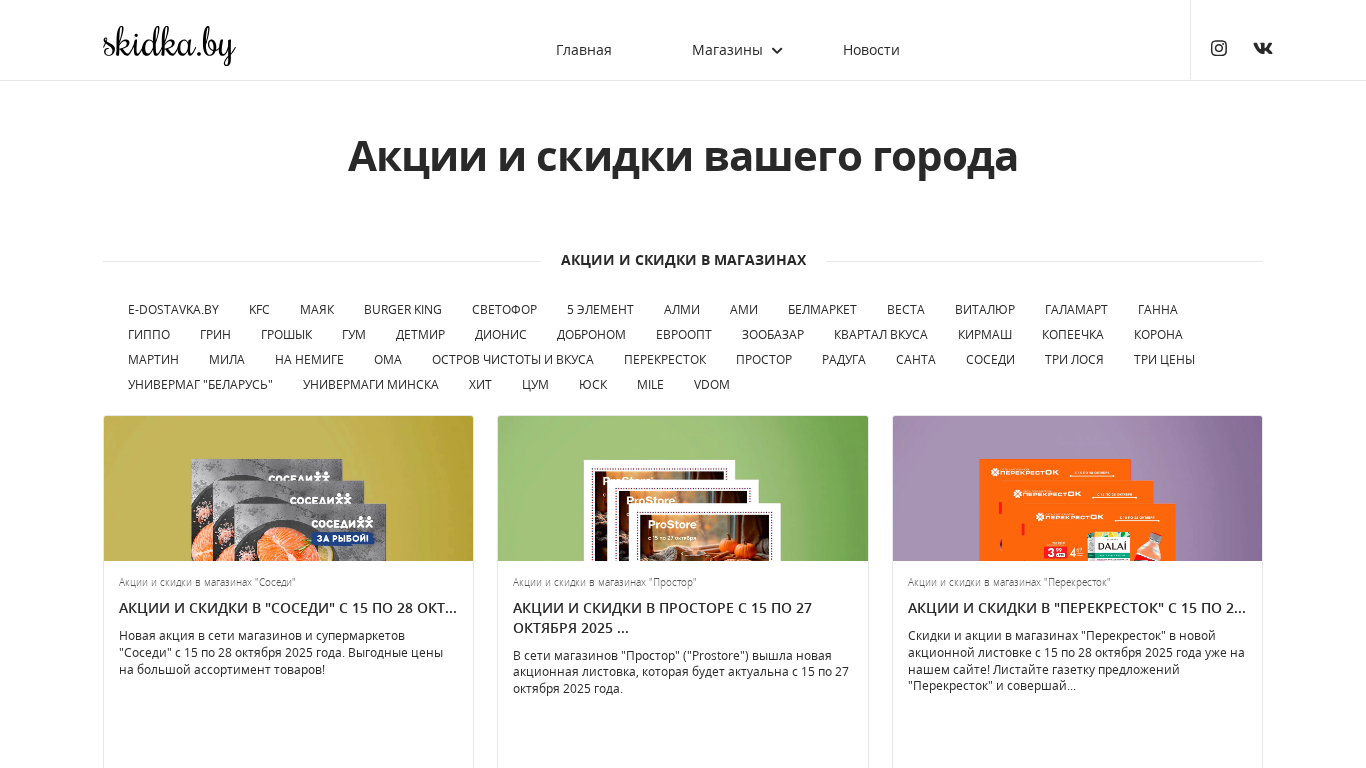1366x768 pixels.
Task: Choose the МИЛА store link
Action: [x=227, y=359]
